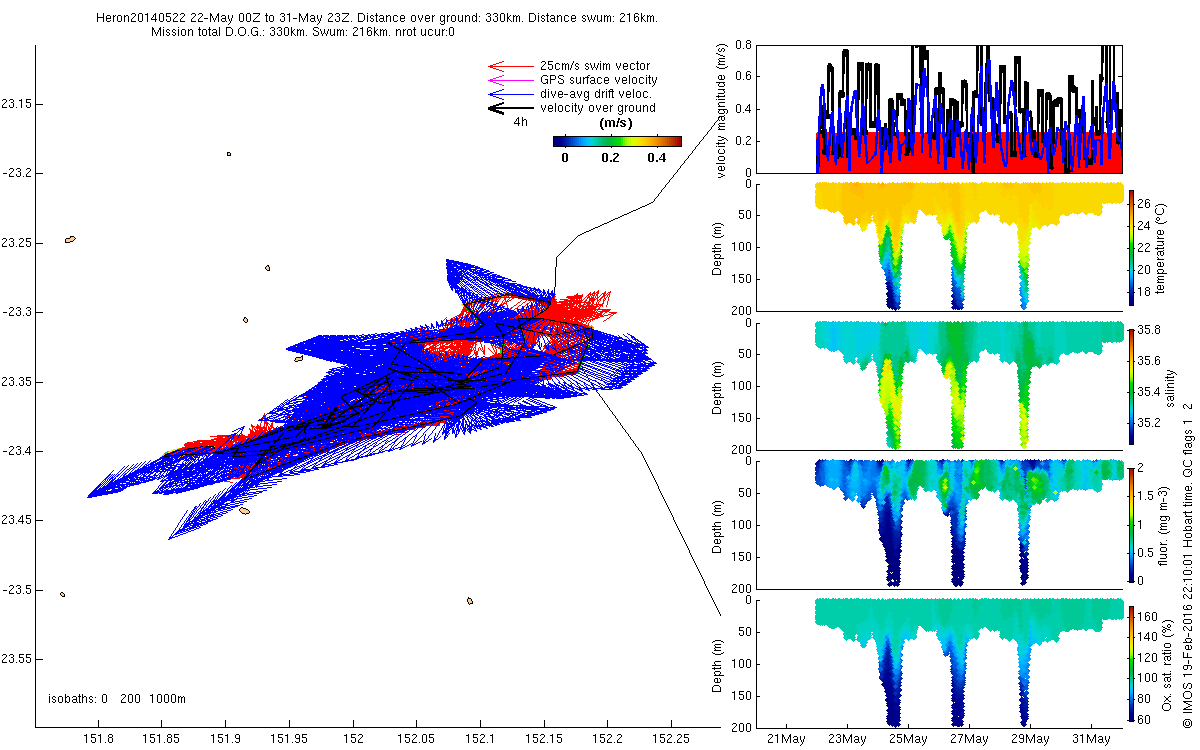Click the '152.25' longitude tick

tap(672, 740)
